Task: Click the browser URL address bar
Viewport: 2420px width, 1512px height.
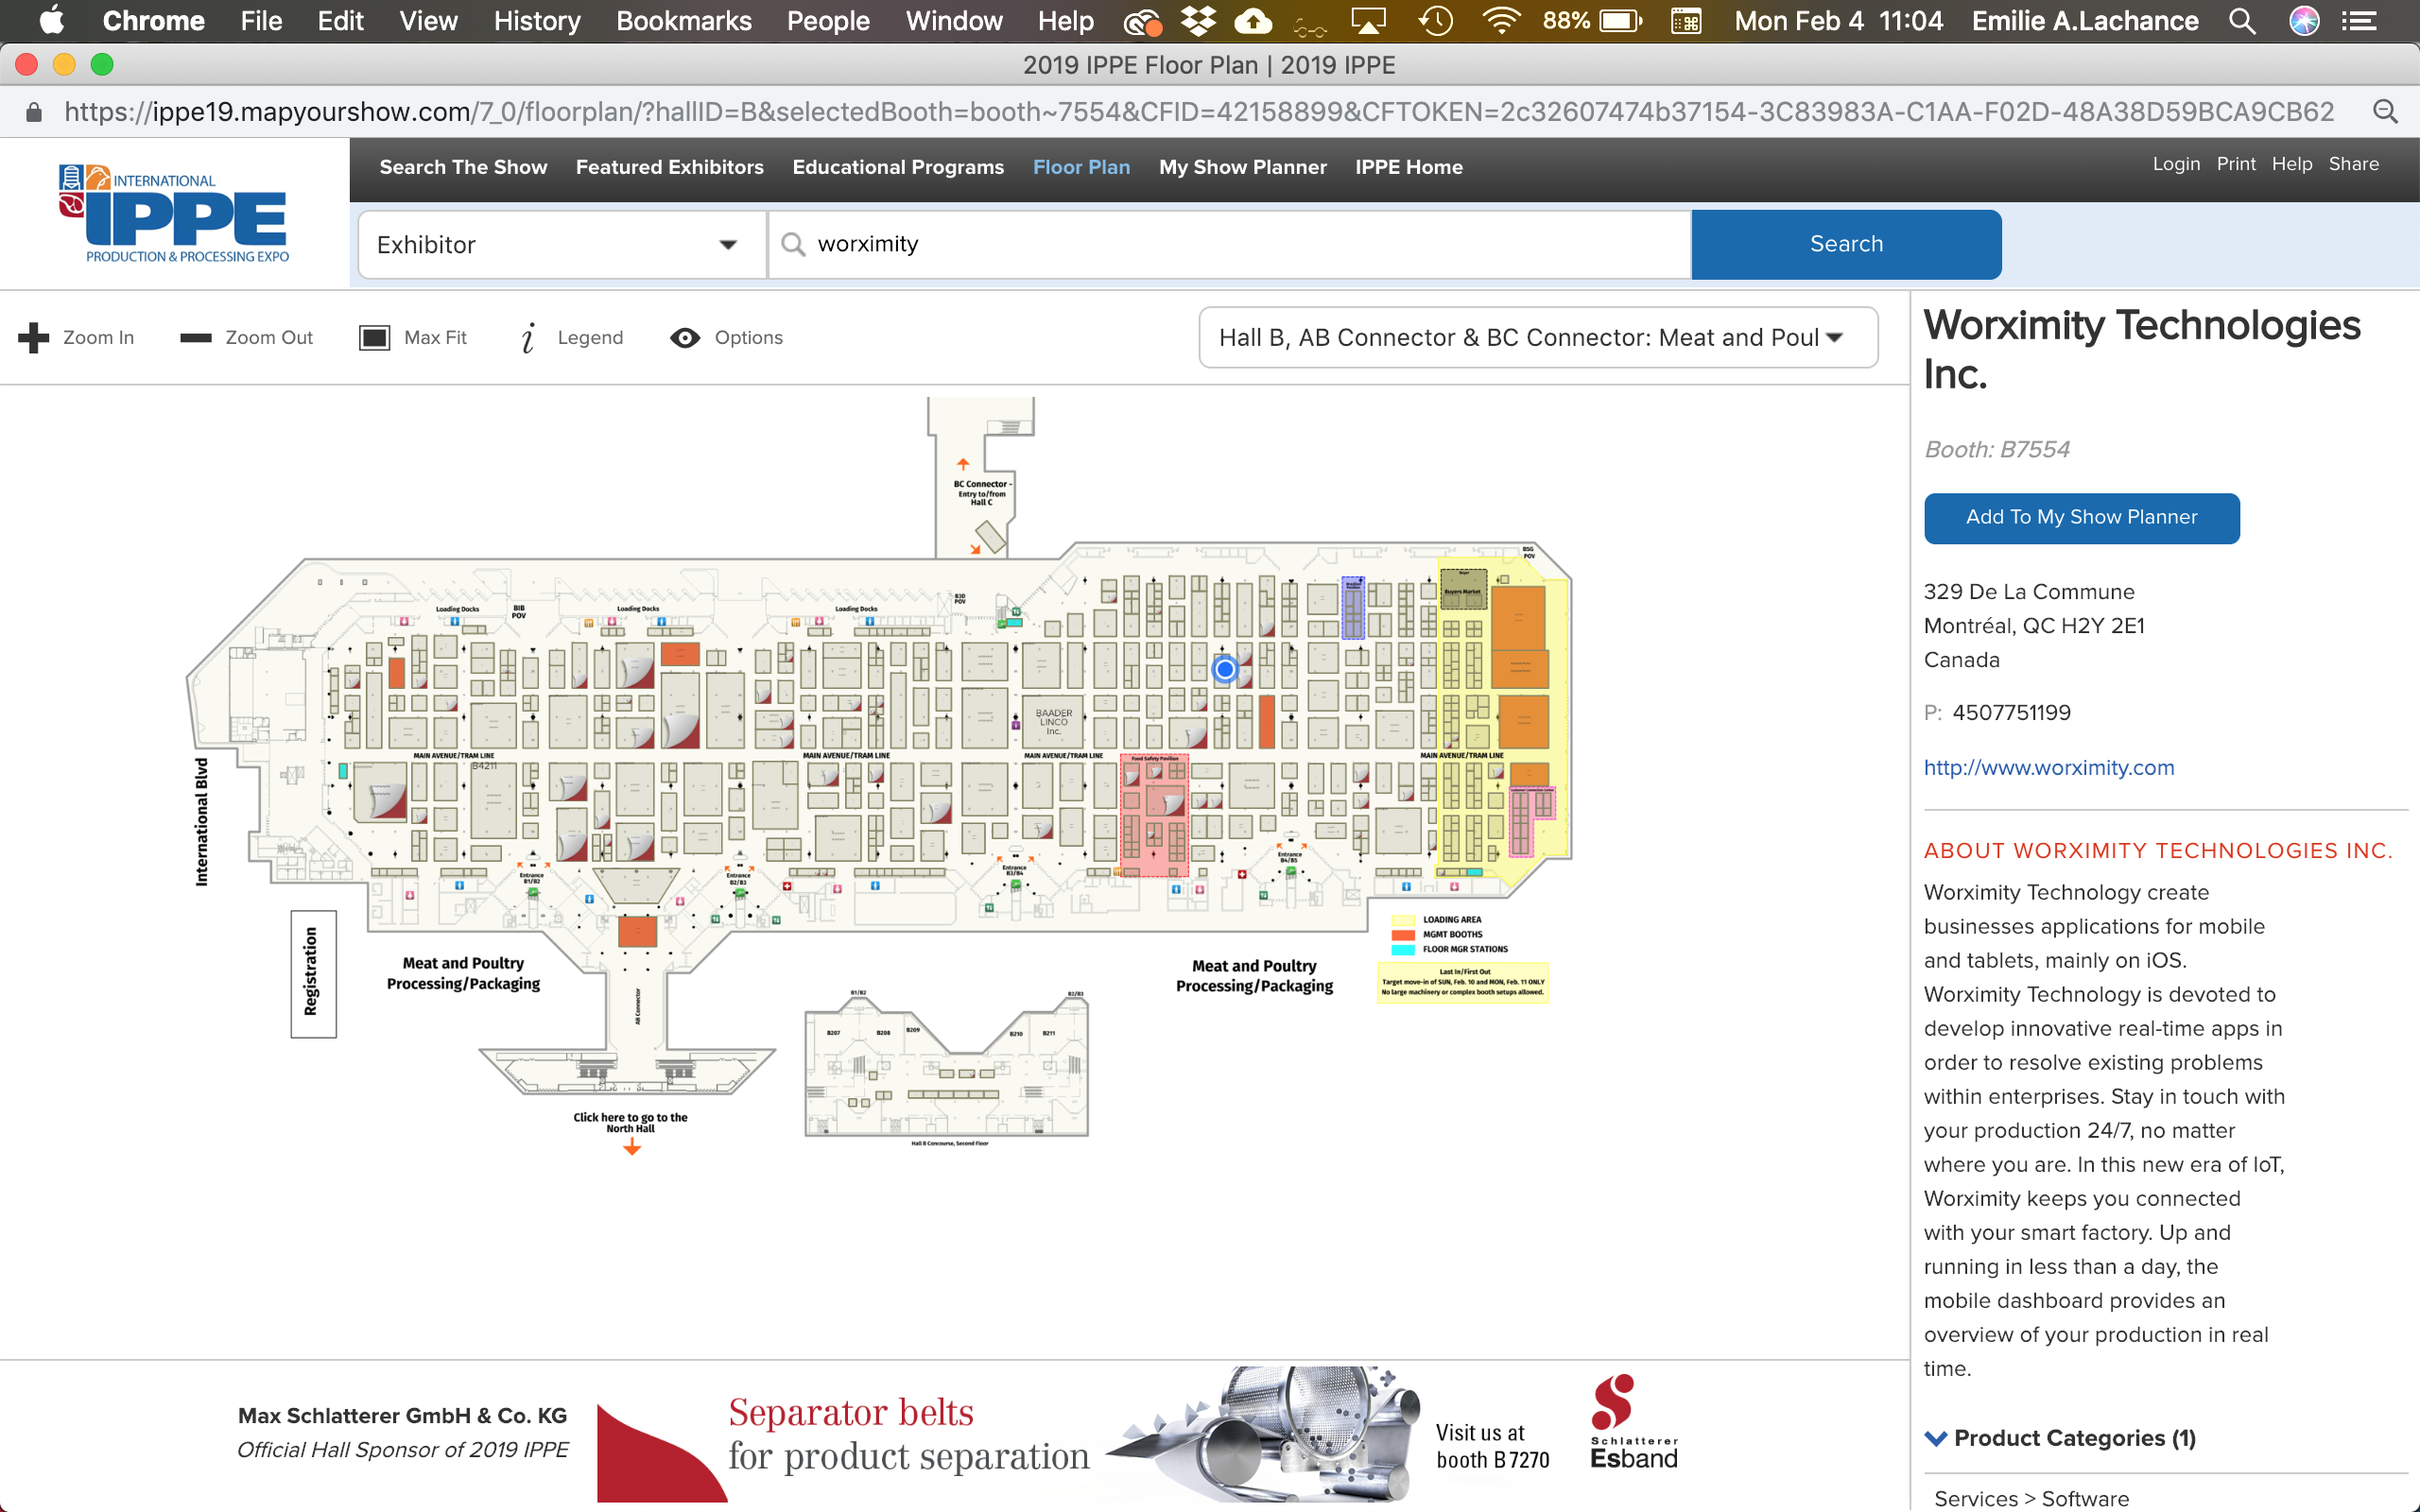Action: [1198, 112]
